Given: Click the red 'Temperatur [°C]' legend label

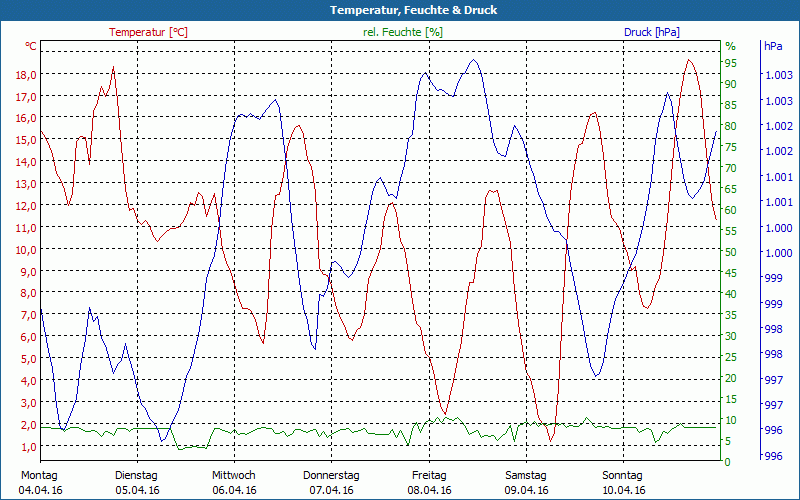Looking at the screenshot, I should [148, 32].
